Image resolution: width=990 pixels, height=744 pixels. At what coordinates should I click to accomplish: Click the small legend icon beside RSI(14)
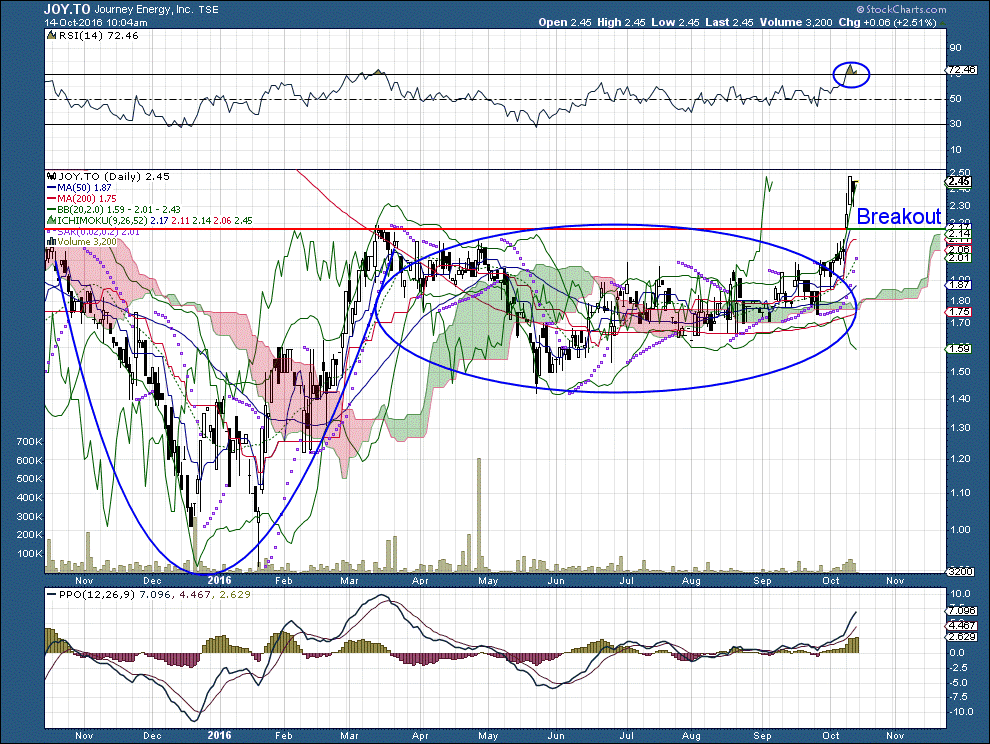coord(52,36)
